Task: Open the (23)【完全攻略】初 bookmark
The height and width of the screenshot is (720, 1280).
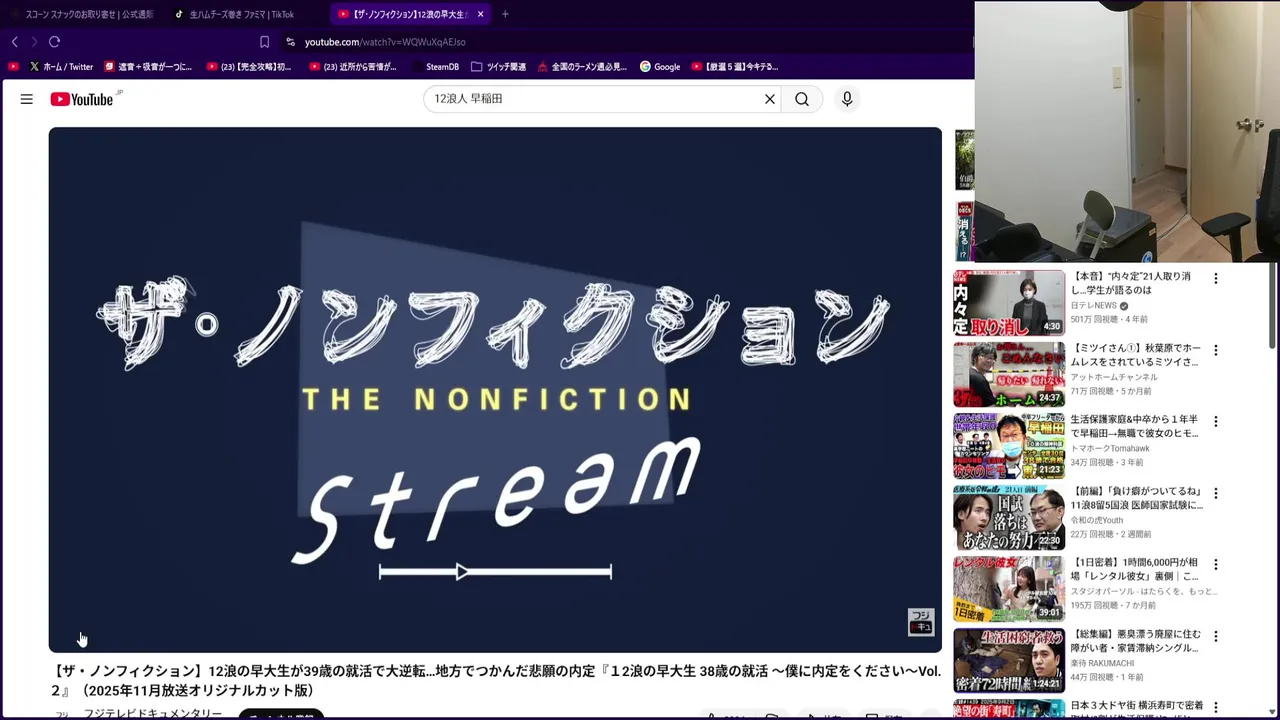Action: click(249, 67)
